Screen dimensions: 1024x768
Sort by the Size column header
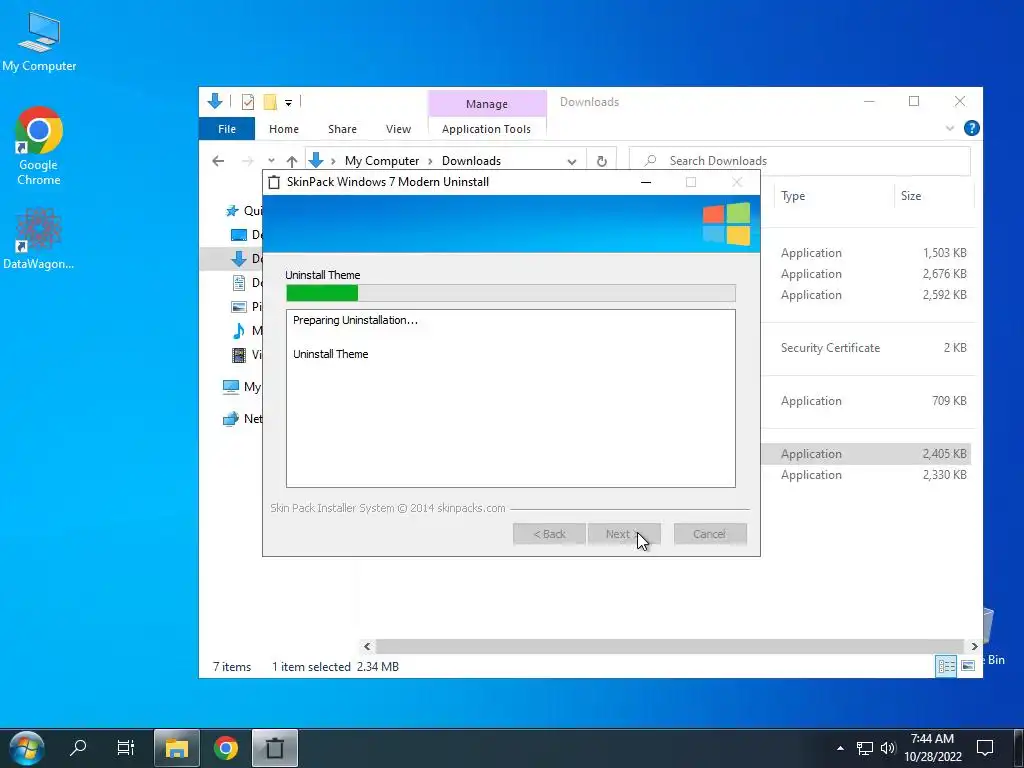[934, 196]
